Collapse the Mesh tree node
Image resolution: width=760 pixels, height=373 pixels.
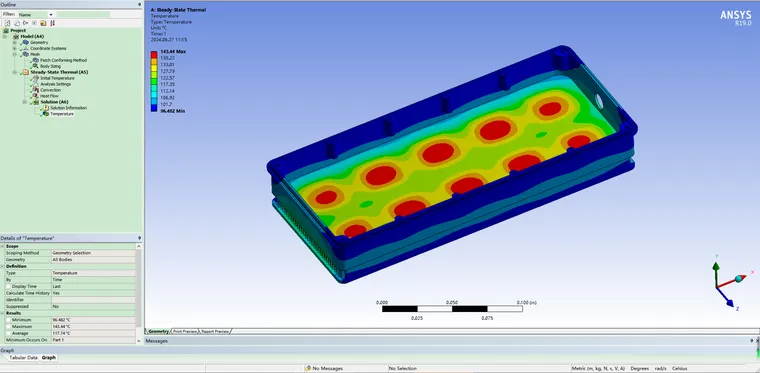pos(15,54)
